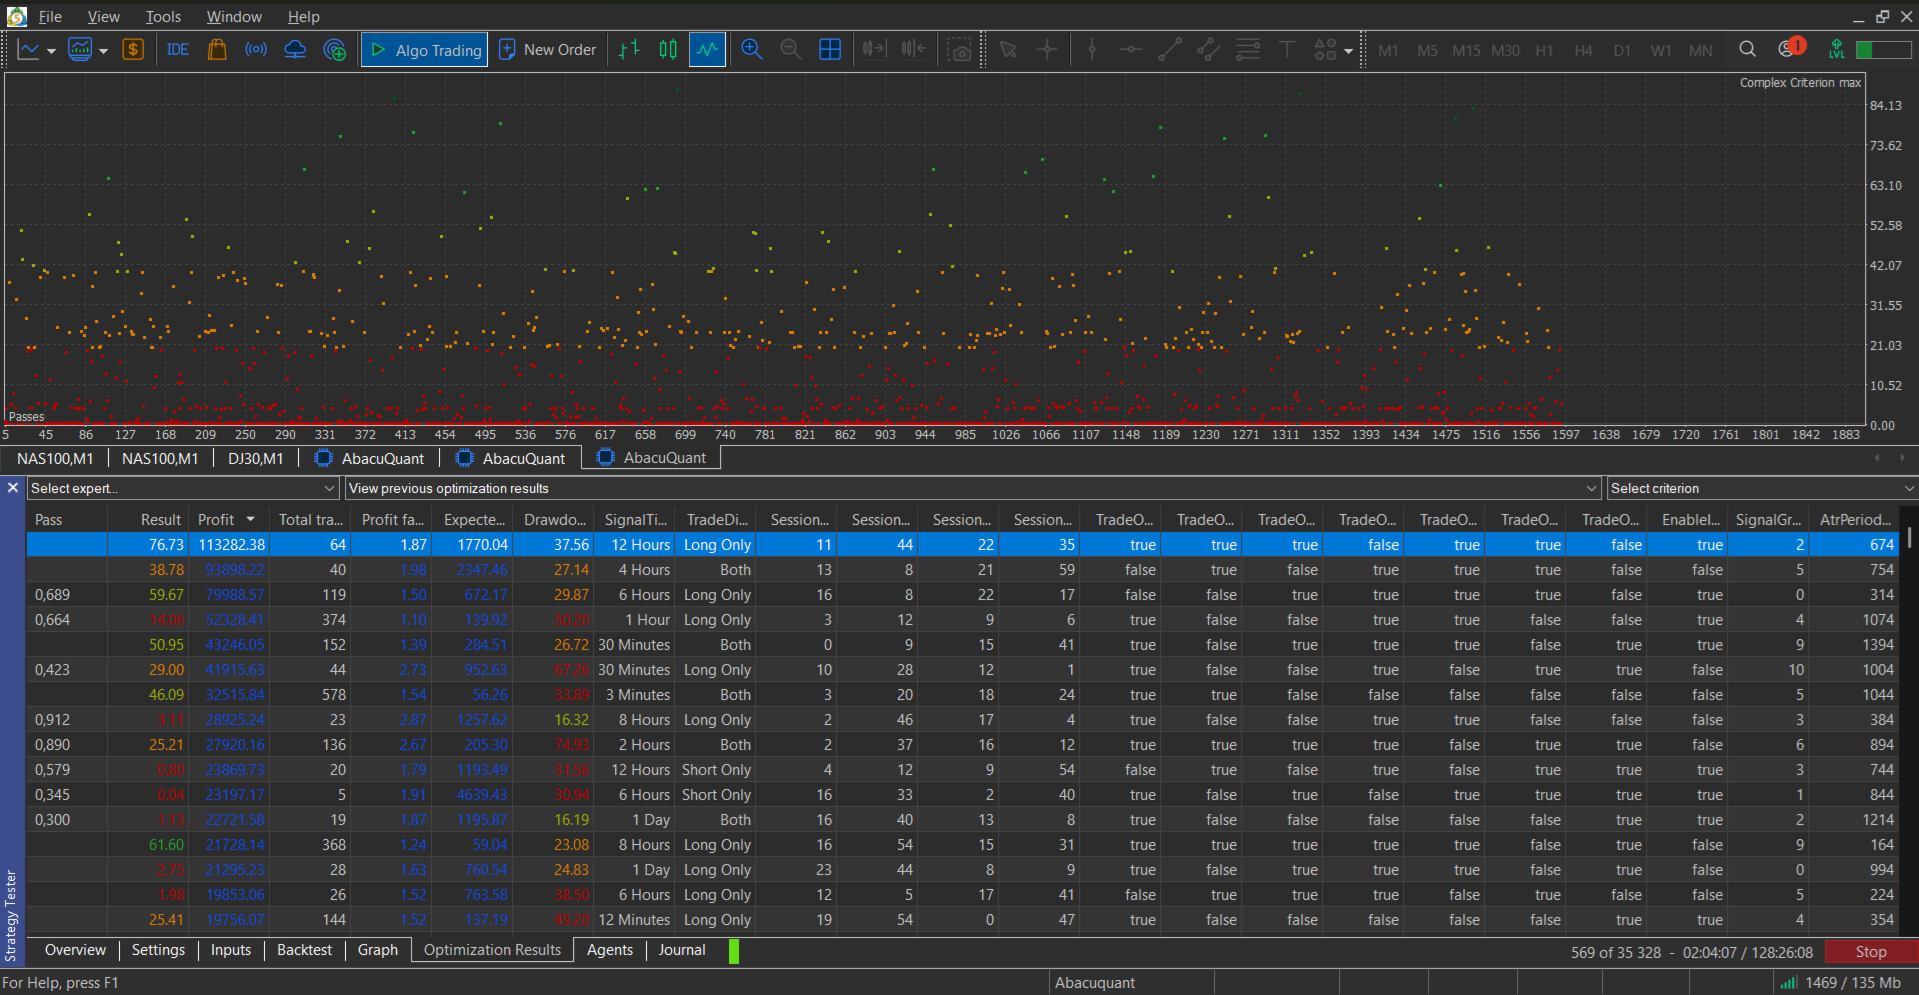
Task: Switch chart to line chart mode
Action: pos(707,50)
